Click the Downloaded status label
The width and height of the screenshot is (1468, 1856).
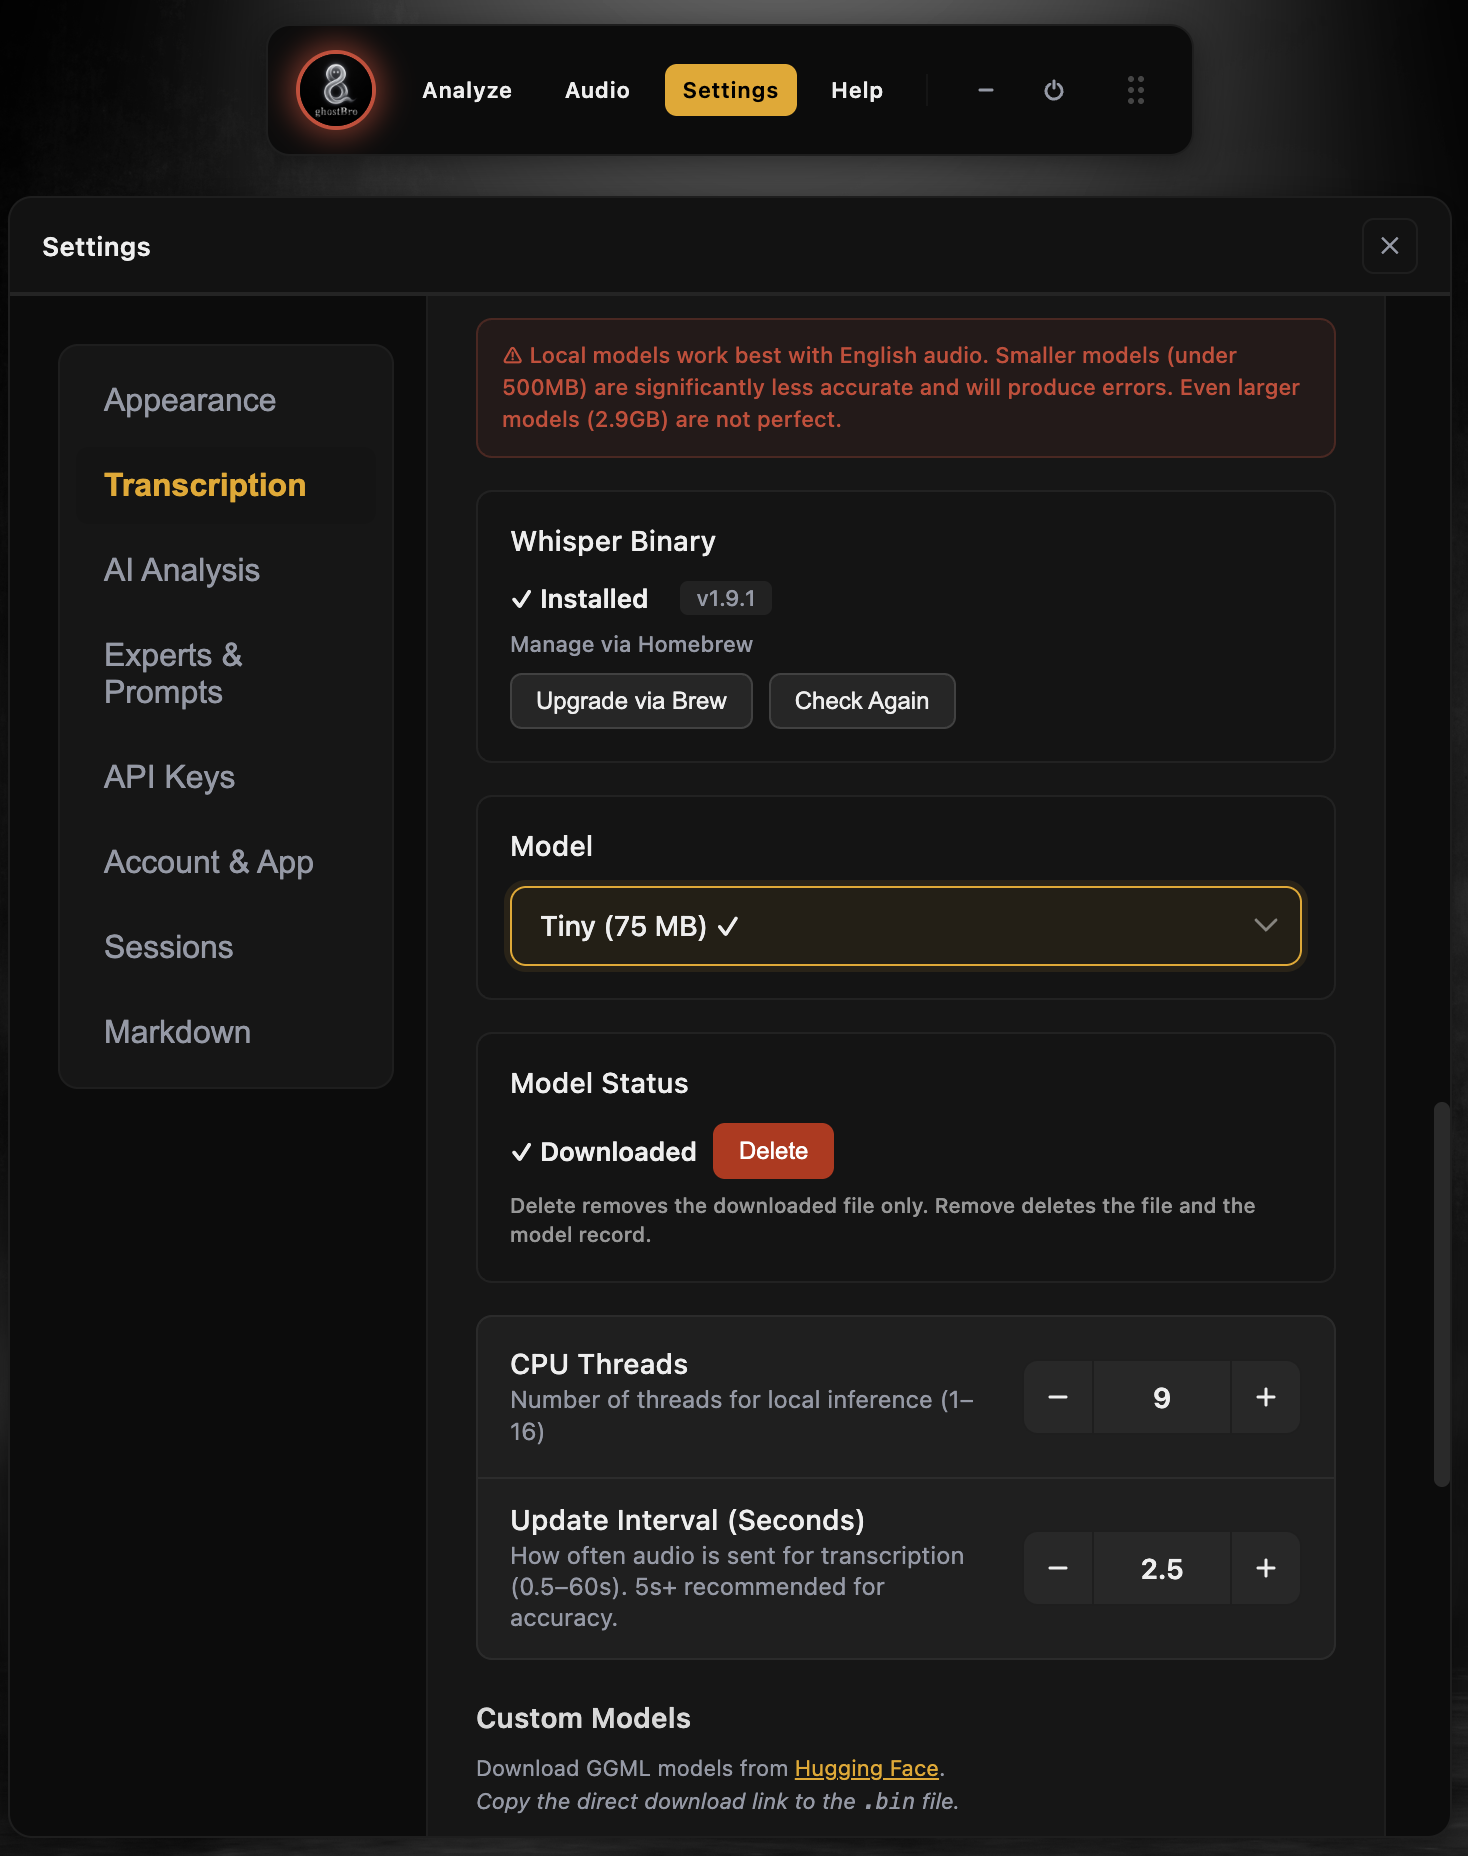pos(604,1152)
